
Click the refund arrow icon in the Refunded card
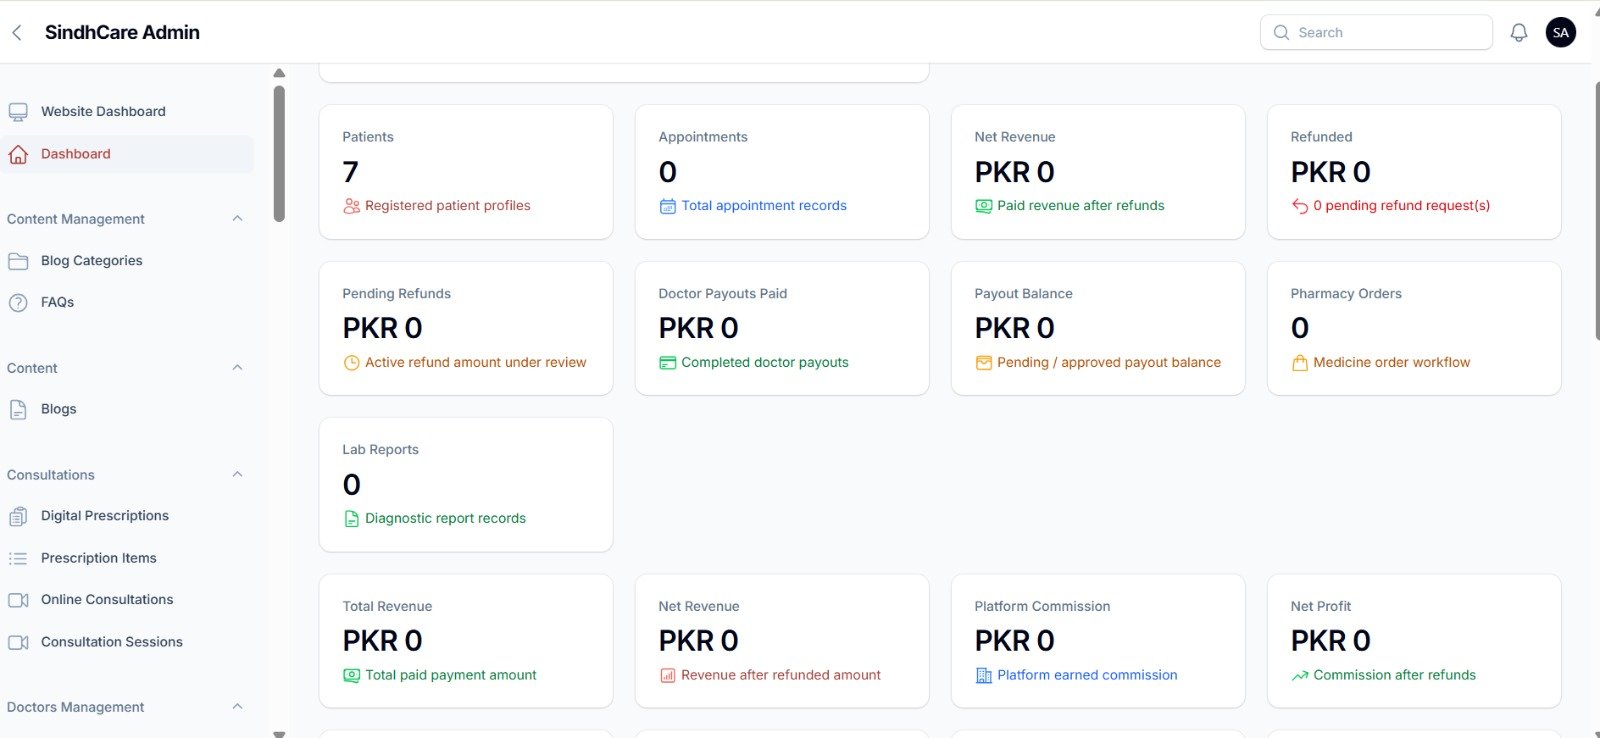pyautogui.click(x=1299, y=206)
